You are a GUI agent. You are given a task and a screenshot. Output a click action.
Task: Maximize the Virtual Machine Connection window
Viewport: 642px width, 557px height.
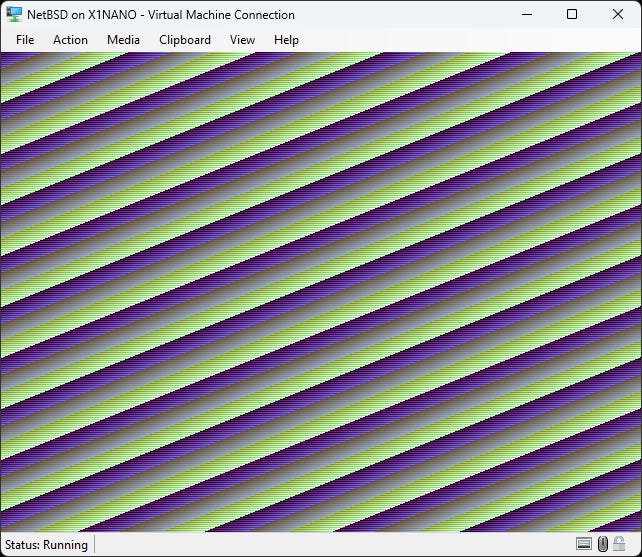572,14
